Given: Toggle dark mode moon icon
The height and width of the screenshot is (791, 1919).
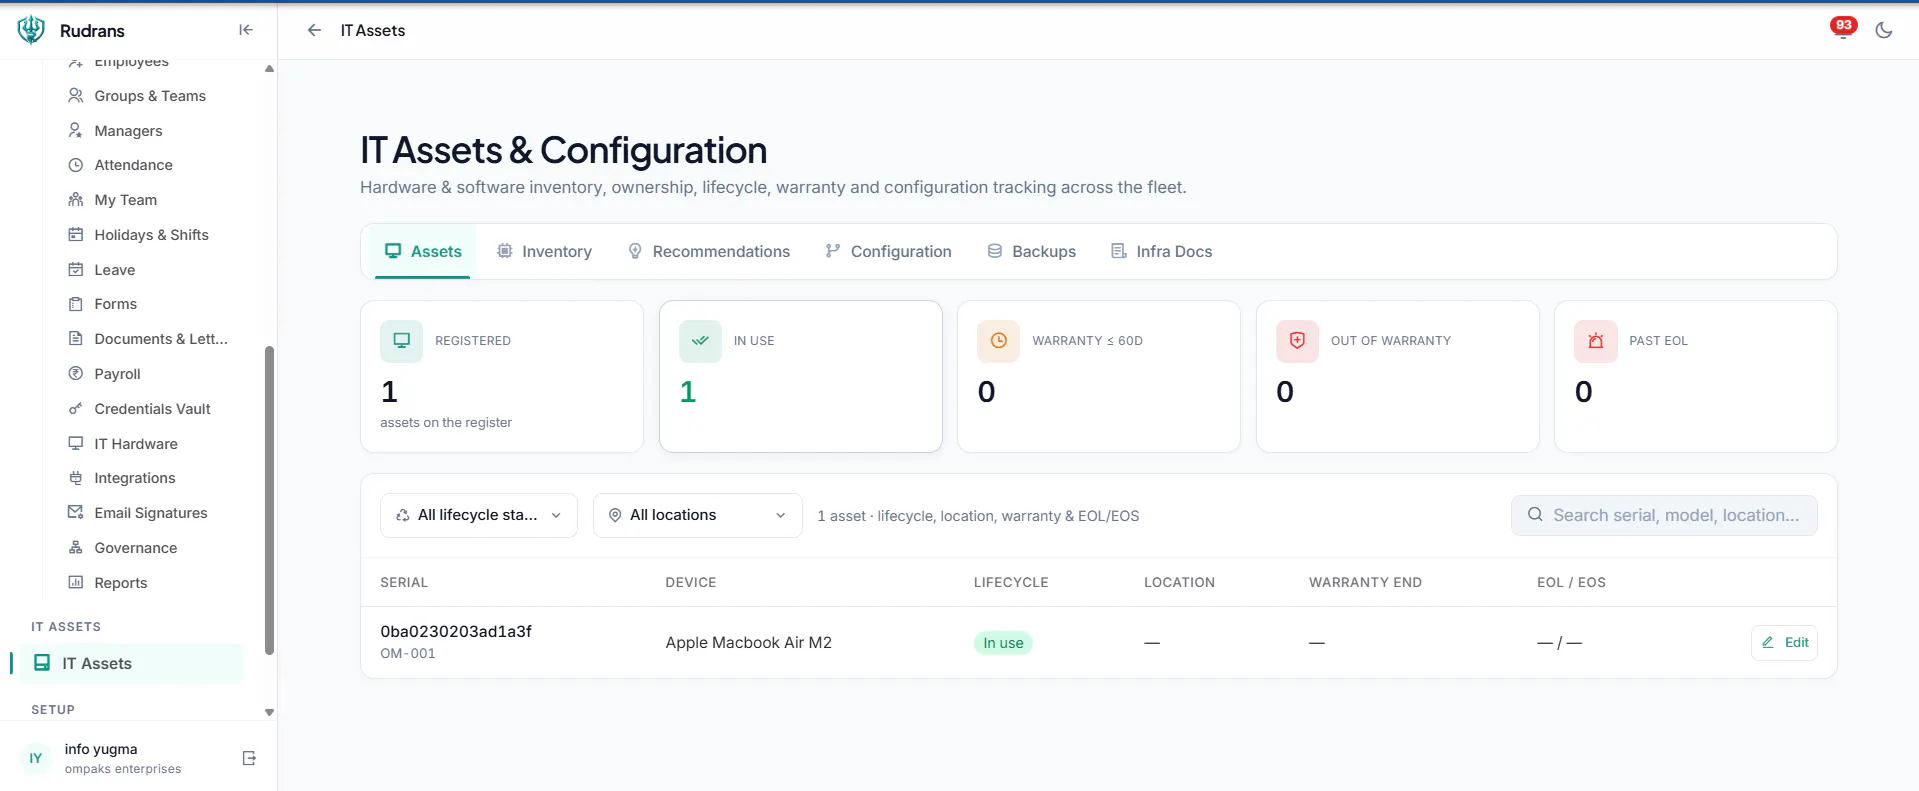Looking at the screenshot, I should click(1884, 30).
